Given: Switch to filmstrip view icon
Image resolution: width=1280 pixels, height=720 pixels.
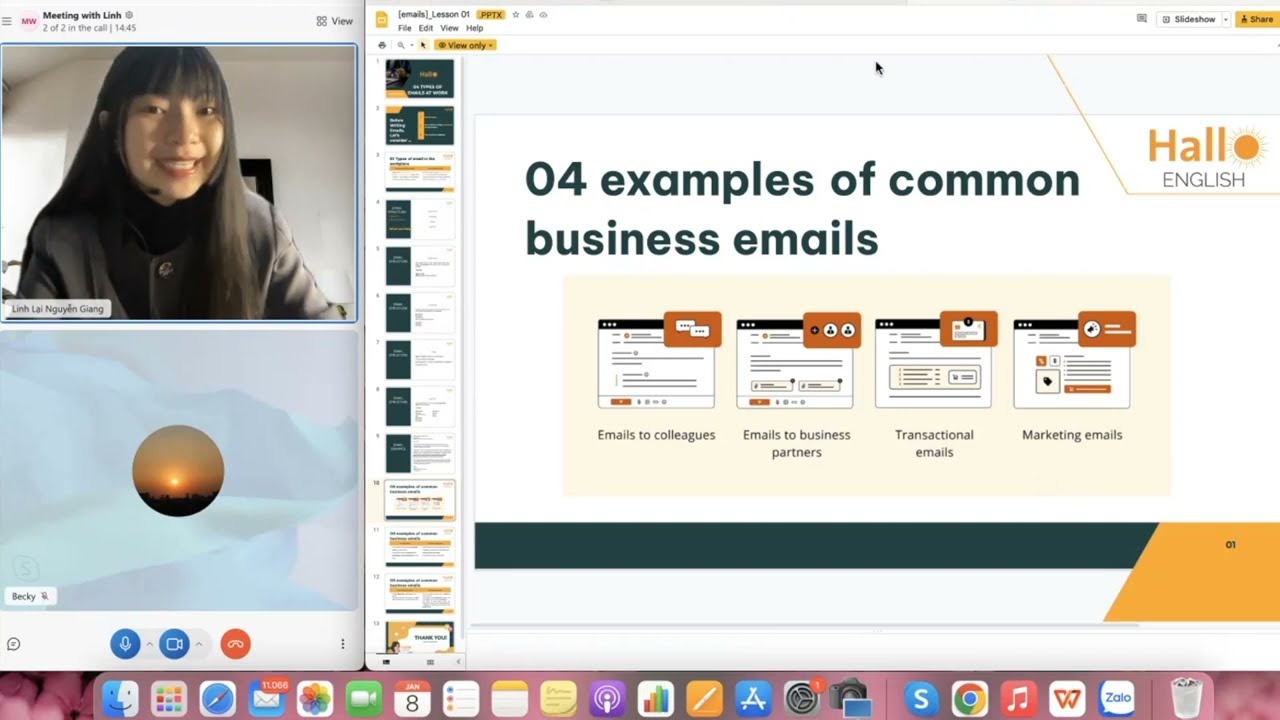Looking at the screenshot, I should click(386, 662).
